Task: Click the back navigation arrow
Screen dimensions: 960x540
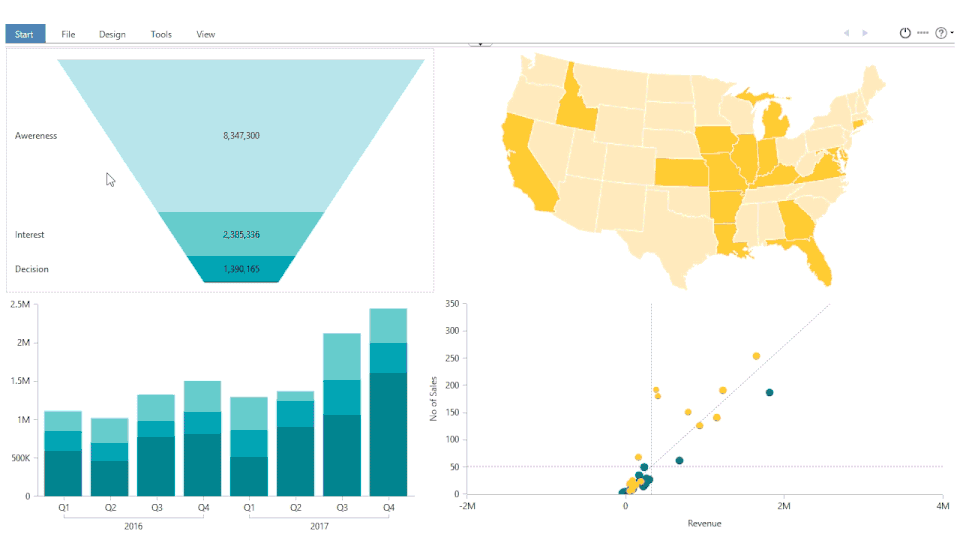Action: [x=846, y=33]
